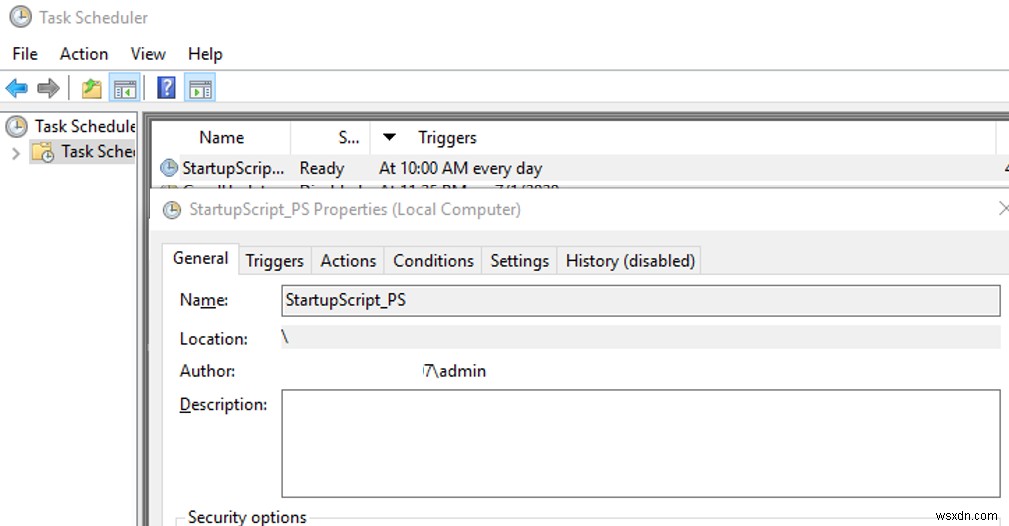Sort by the Name column header

221,138
